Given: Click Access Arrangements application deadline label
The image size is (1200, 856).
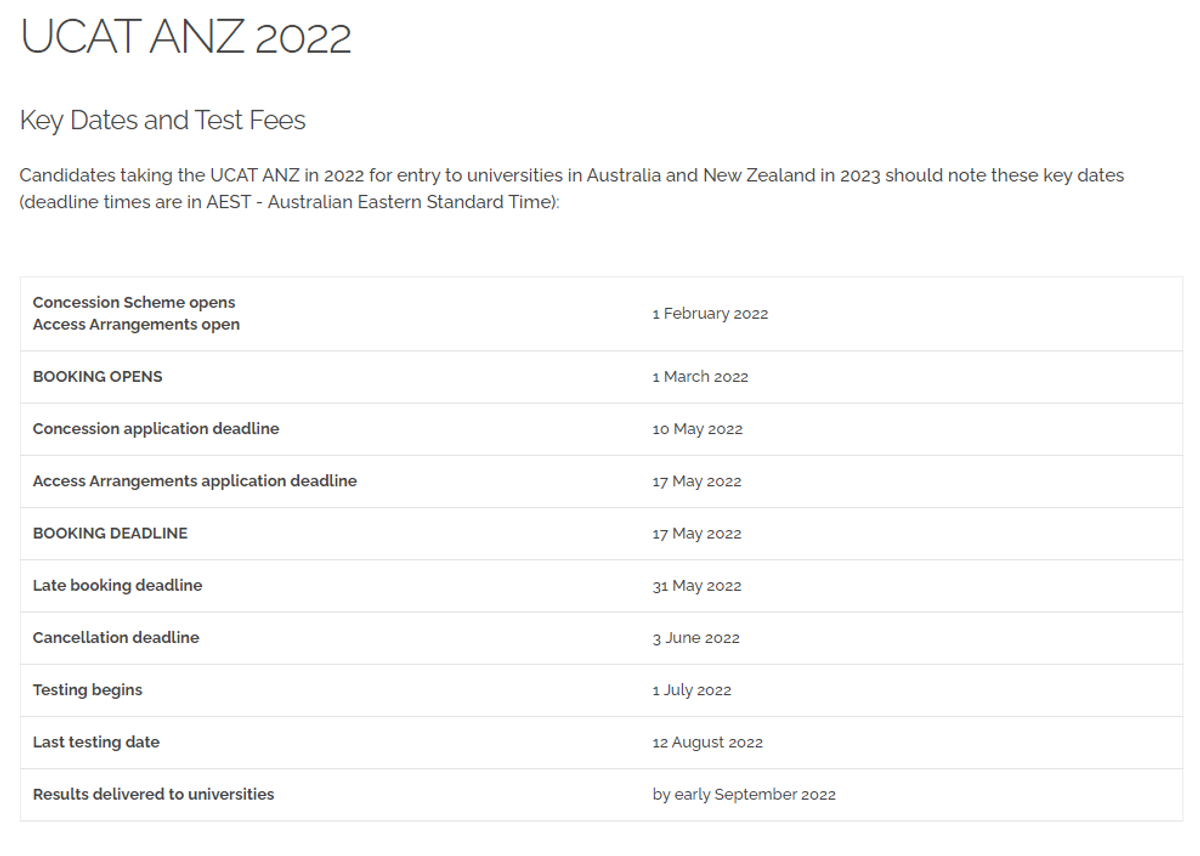Looking at the screenshot, I should coord(194,481).
